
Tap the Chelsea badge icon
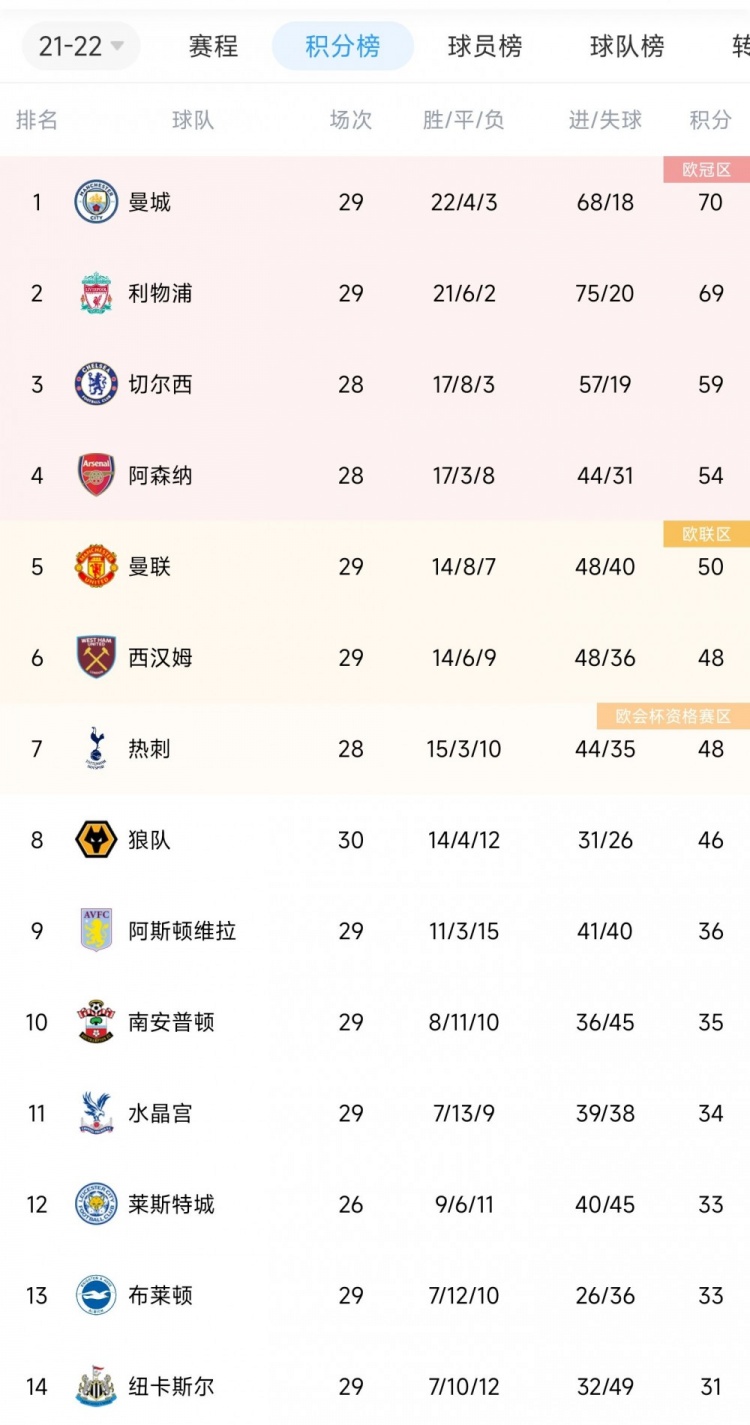[x=96, y=384]
